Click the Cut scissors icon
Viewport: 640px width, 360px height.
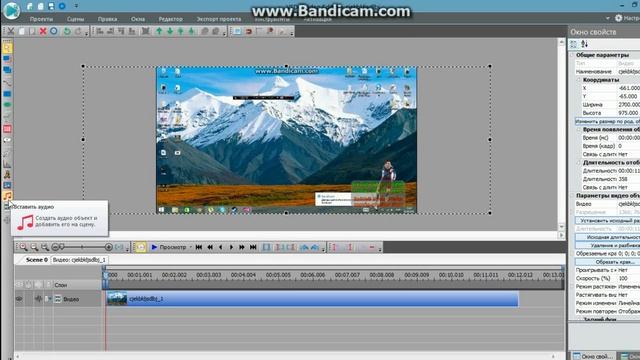point(11,31)
